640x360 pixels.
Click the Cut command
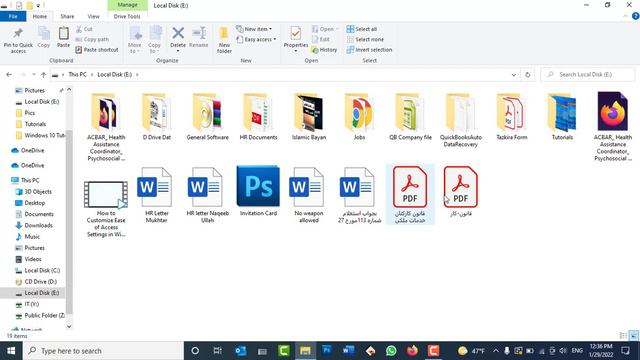tap(84, 29)
